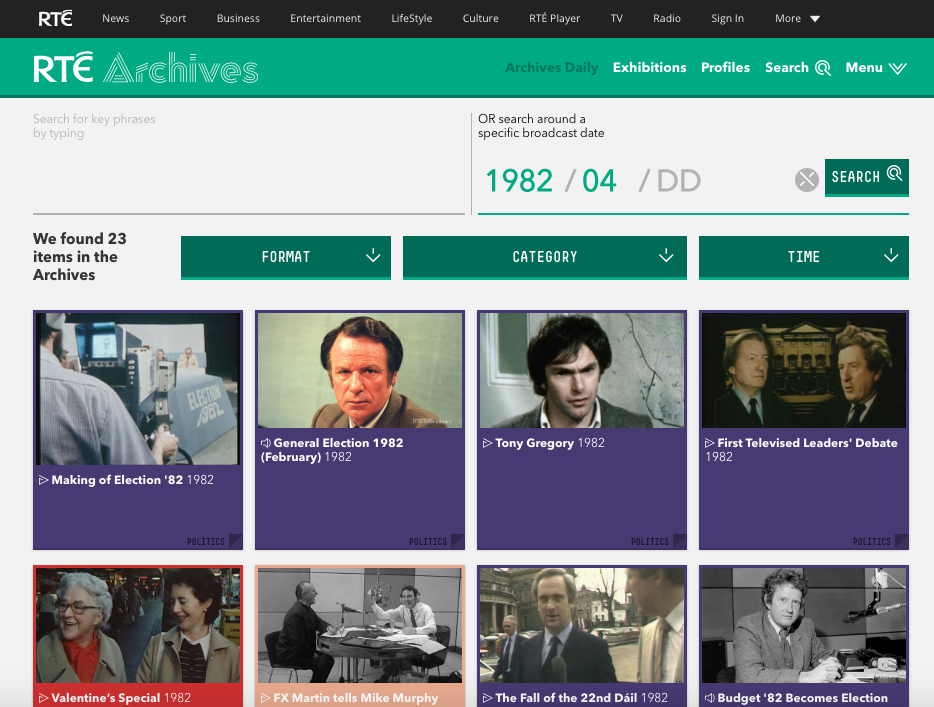Go to the Sport section
This screenshot has height=707, width=934.
pyautogui.click(x=173, y=18)
